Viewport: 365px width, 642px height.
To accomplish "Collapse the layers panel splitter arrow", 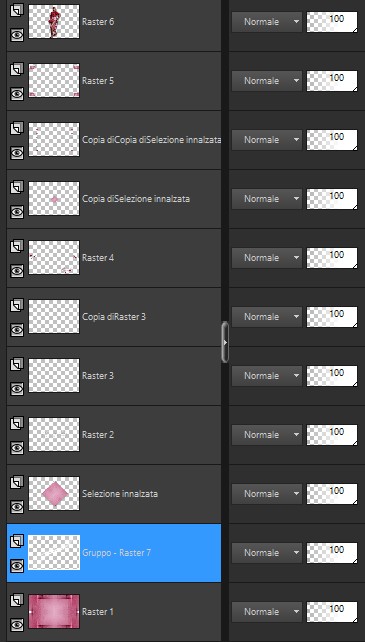I will (x=225, y=342).
